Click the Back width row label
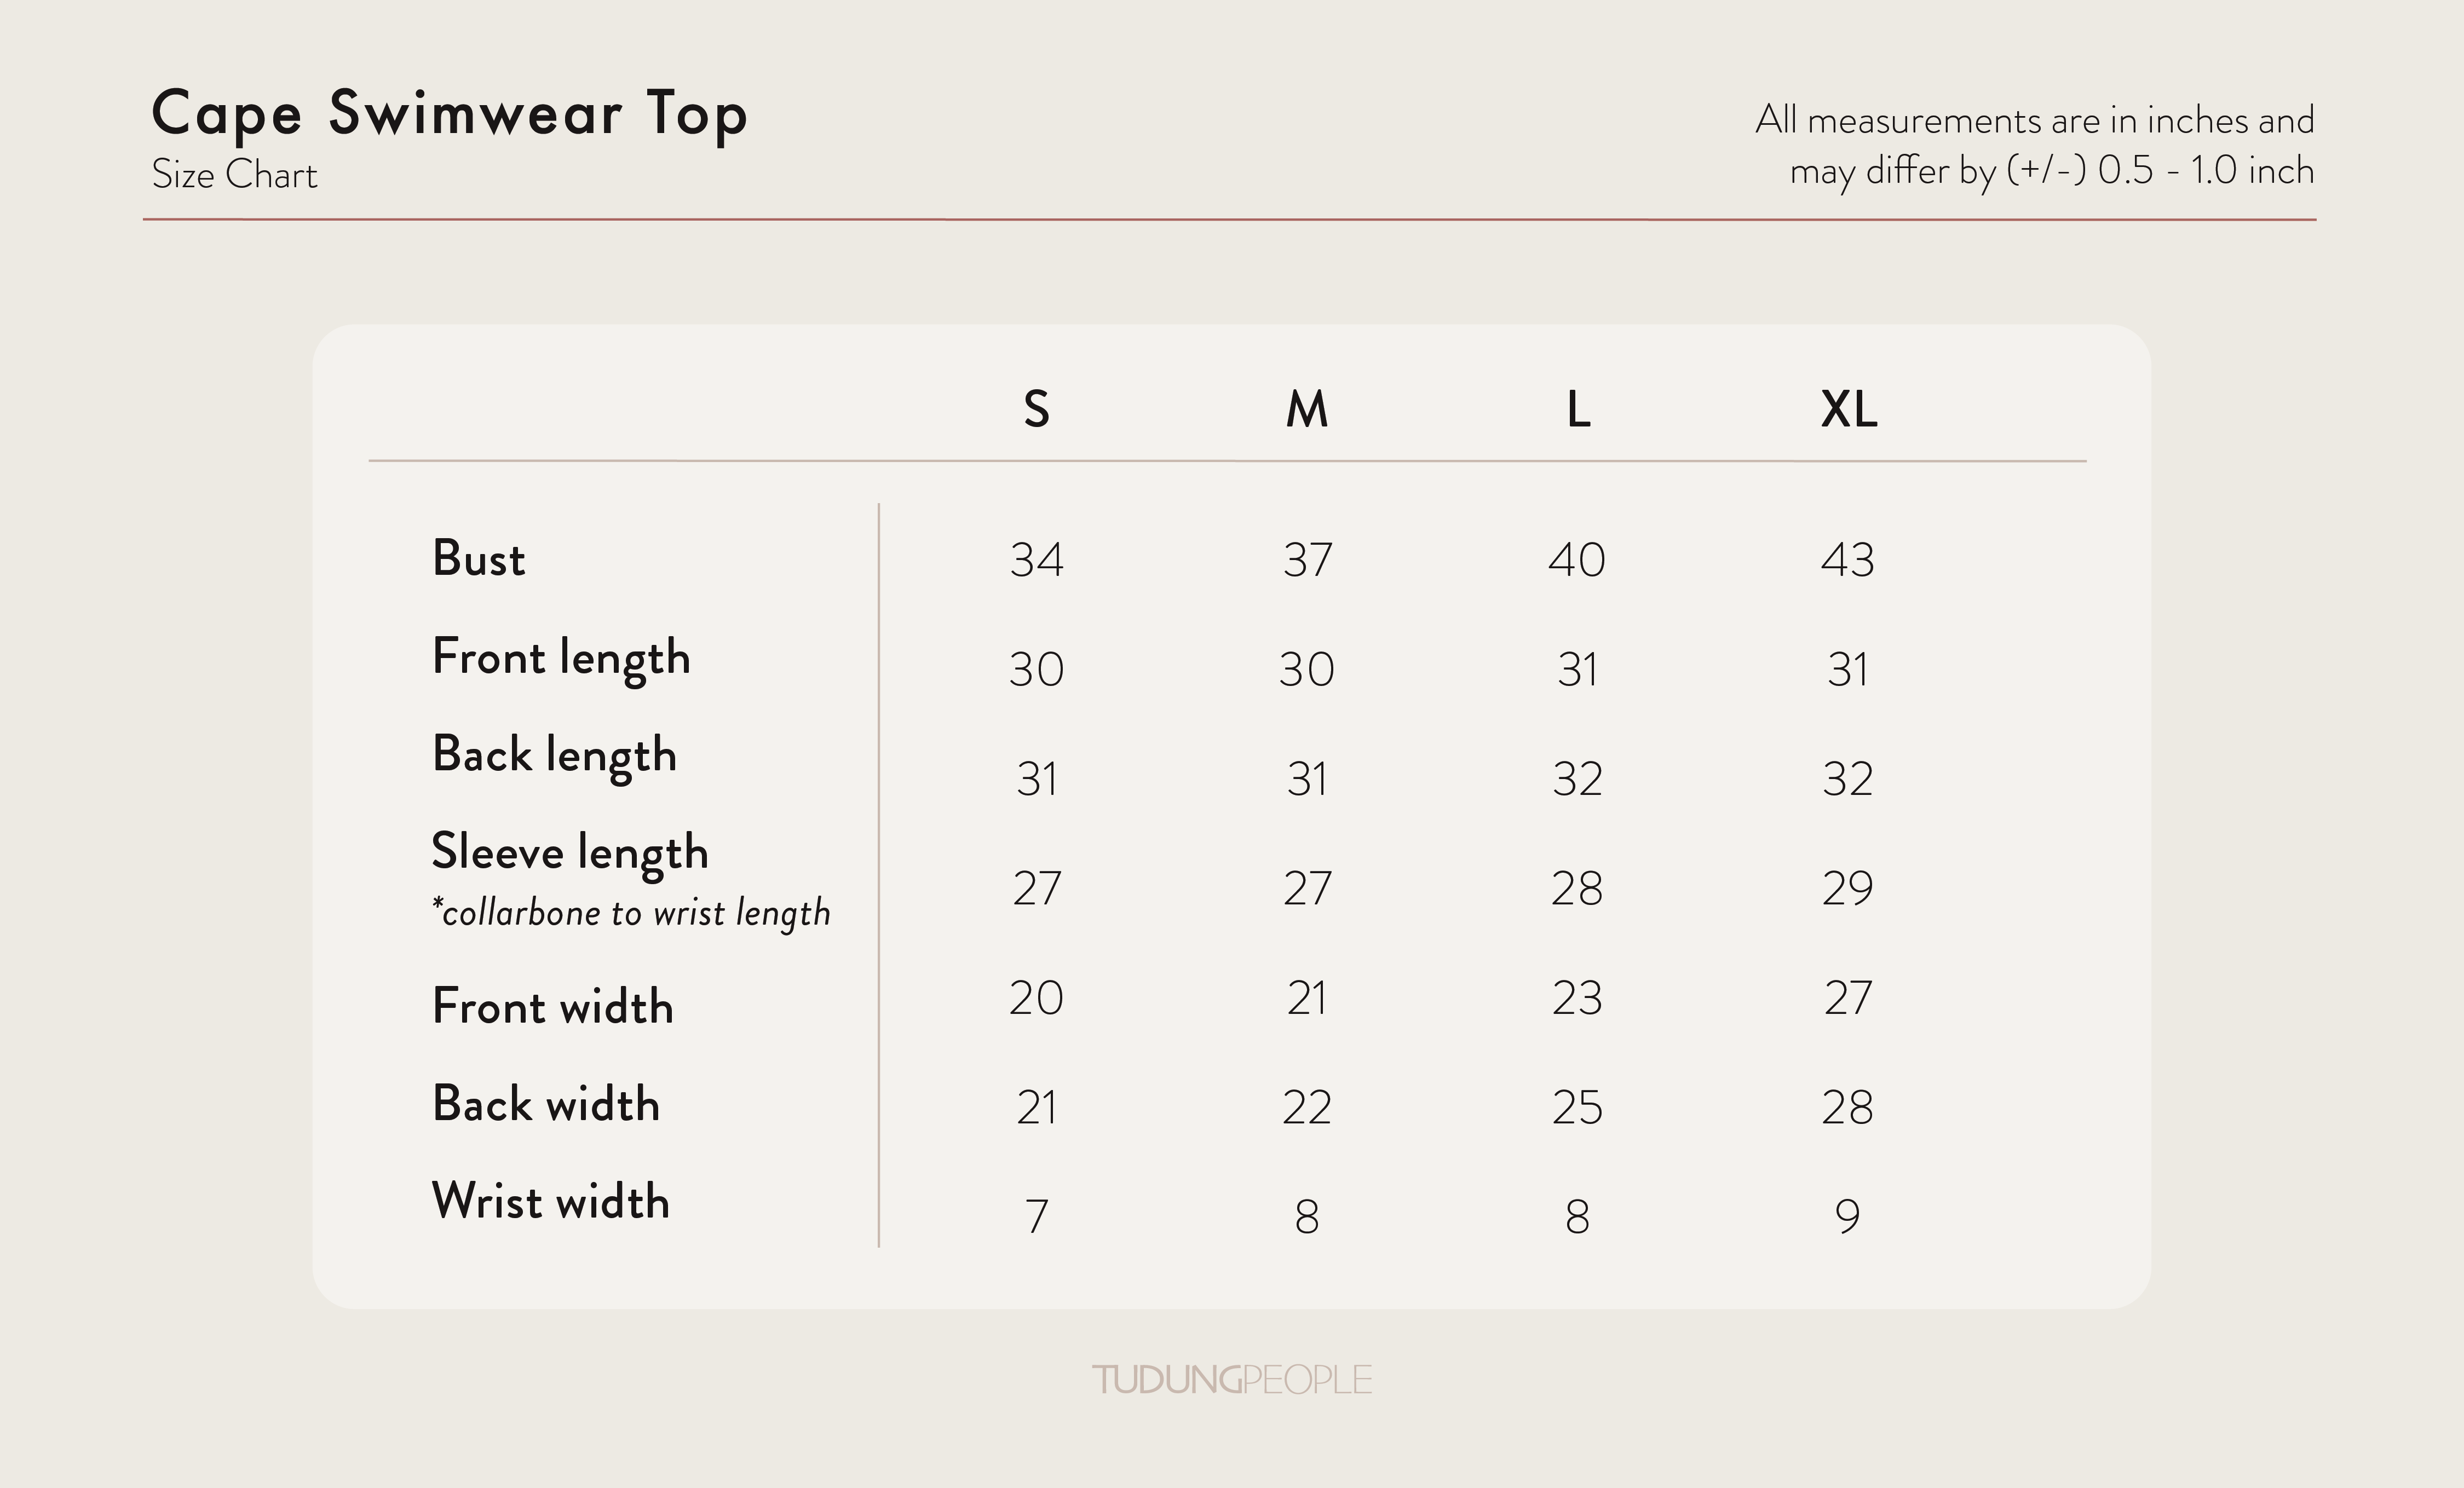The width and height of the screenshot is (2464, 1488). 546,1104
